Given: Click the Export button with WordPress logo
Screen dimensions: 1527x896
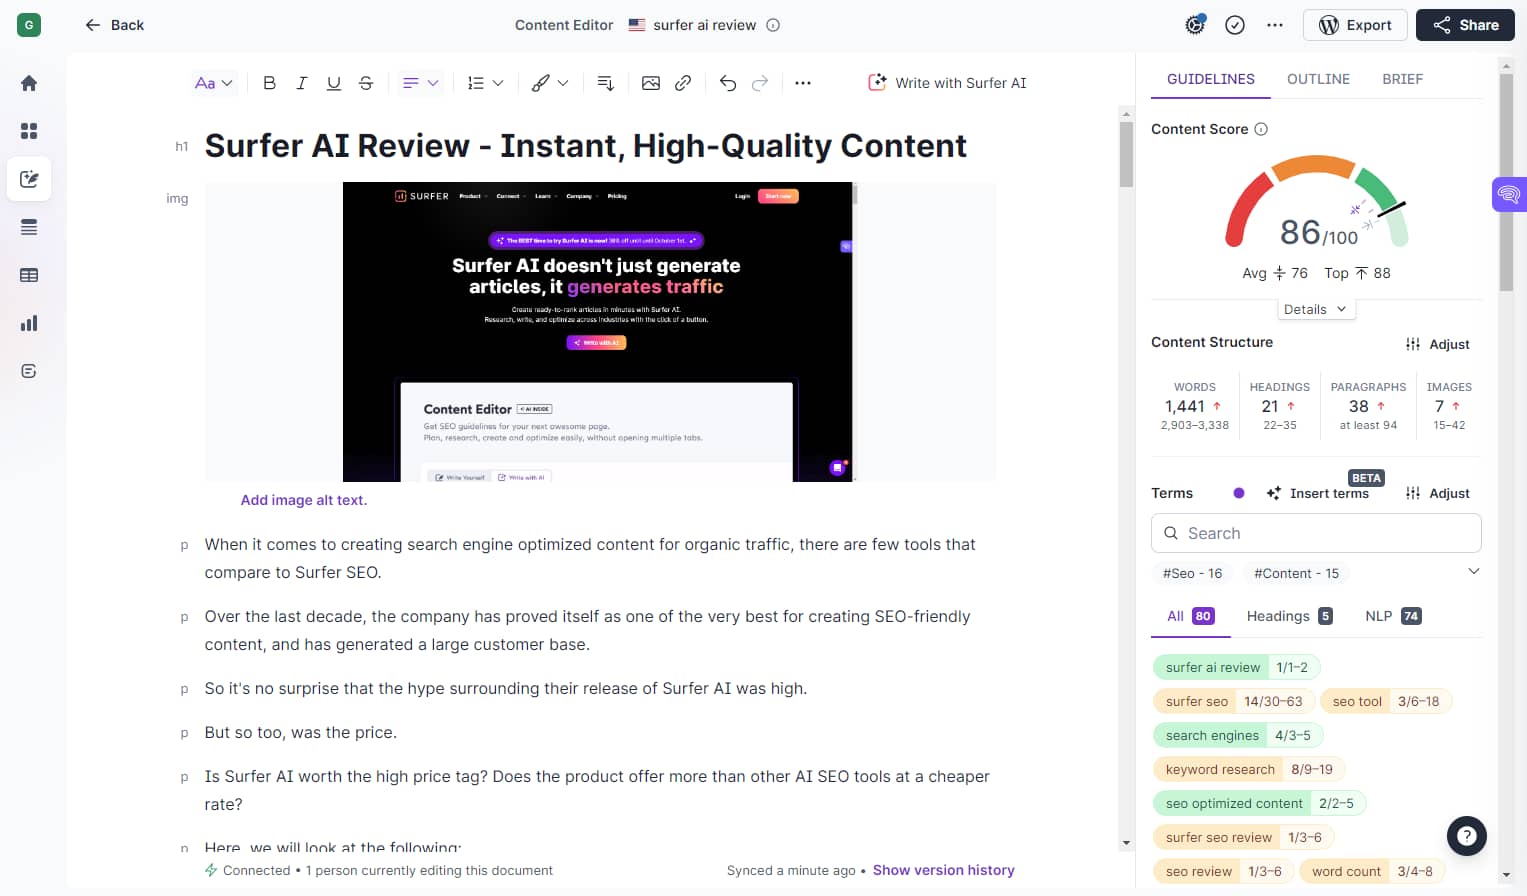Looking at the screenshot, I should pyautogui.click(x=1355, y=25).
